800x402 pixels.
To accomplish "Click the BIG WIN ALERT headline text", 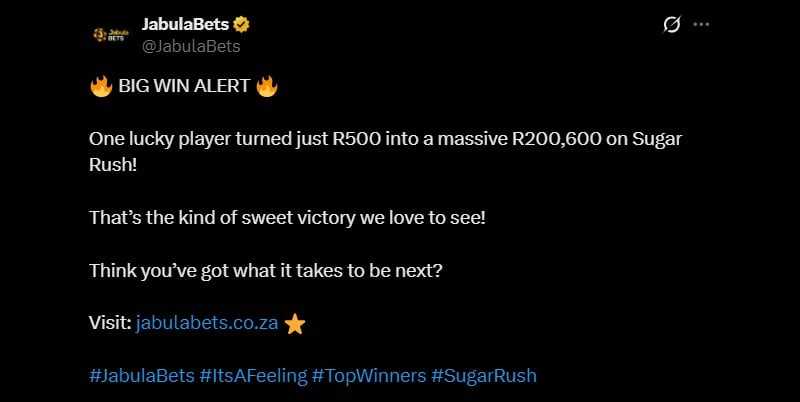I will tap(183, 86).
